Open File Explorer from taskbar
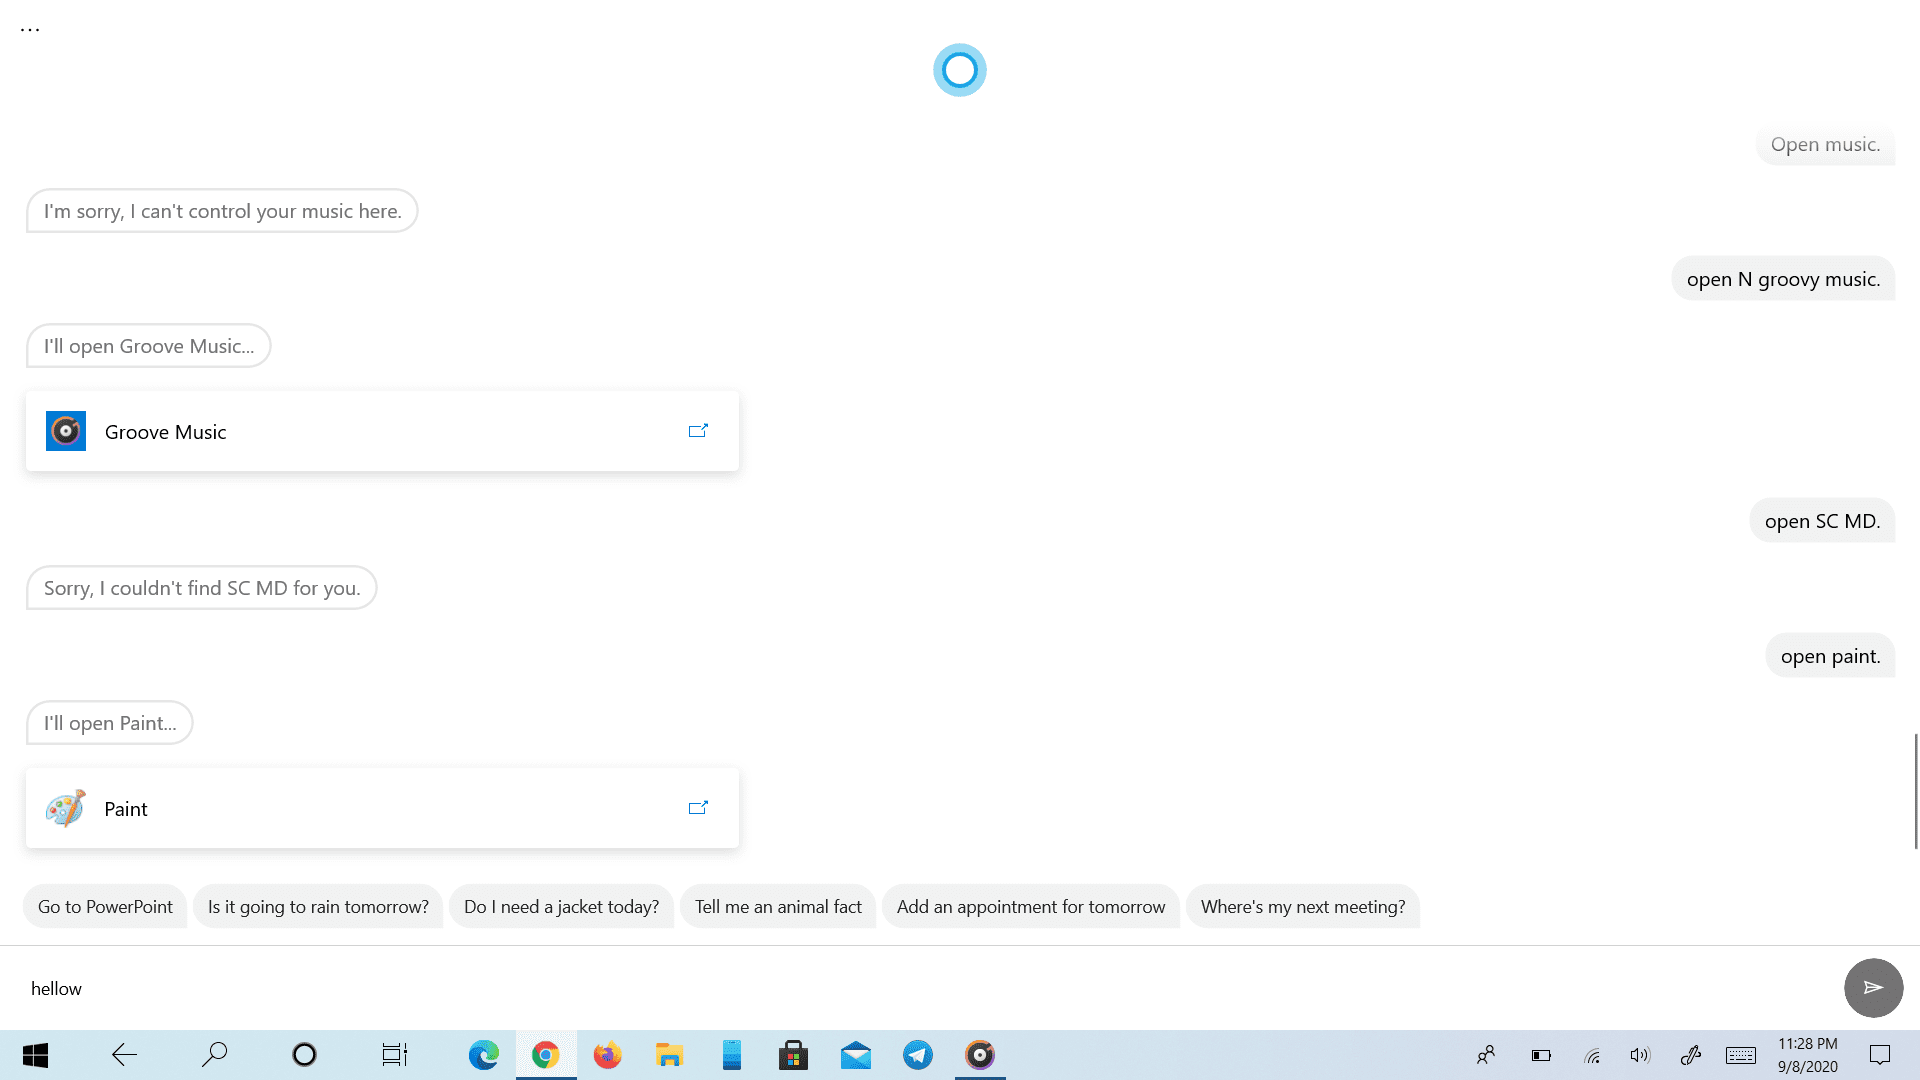Image resolution: width=1920 pixels, height=1080 pixels. pyautogui.click(x=669, y=1055)
